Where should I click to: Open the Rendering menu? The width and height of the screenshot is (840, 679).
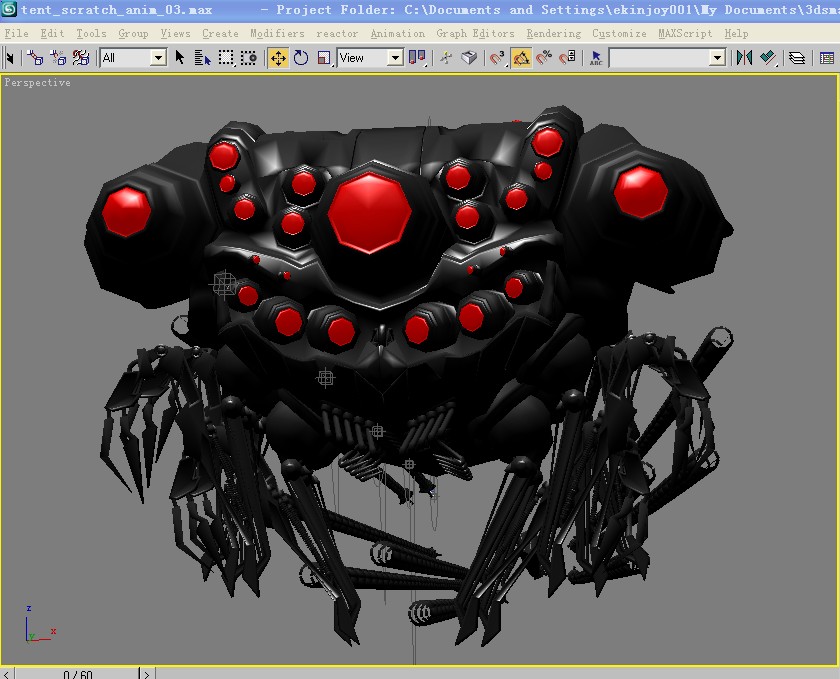[553, 33]
